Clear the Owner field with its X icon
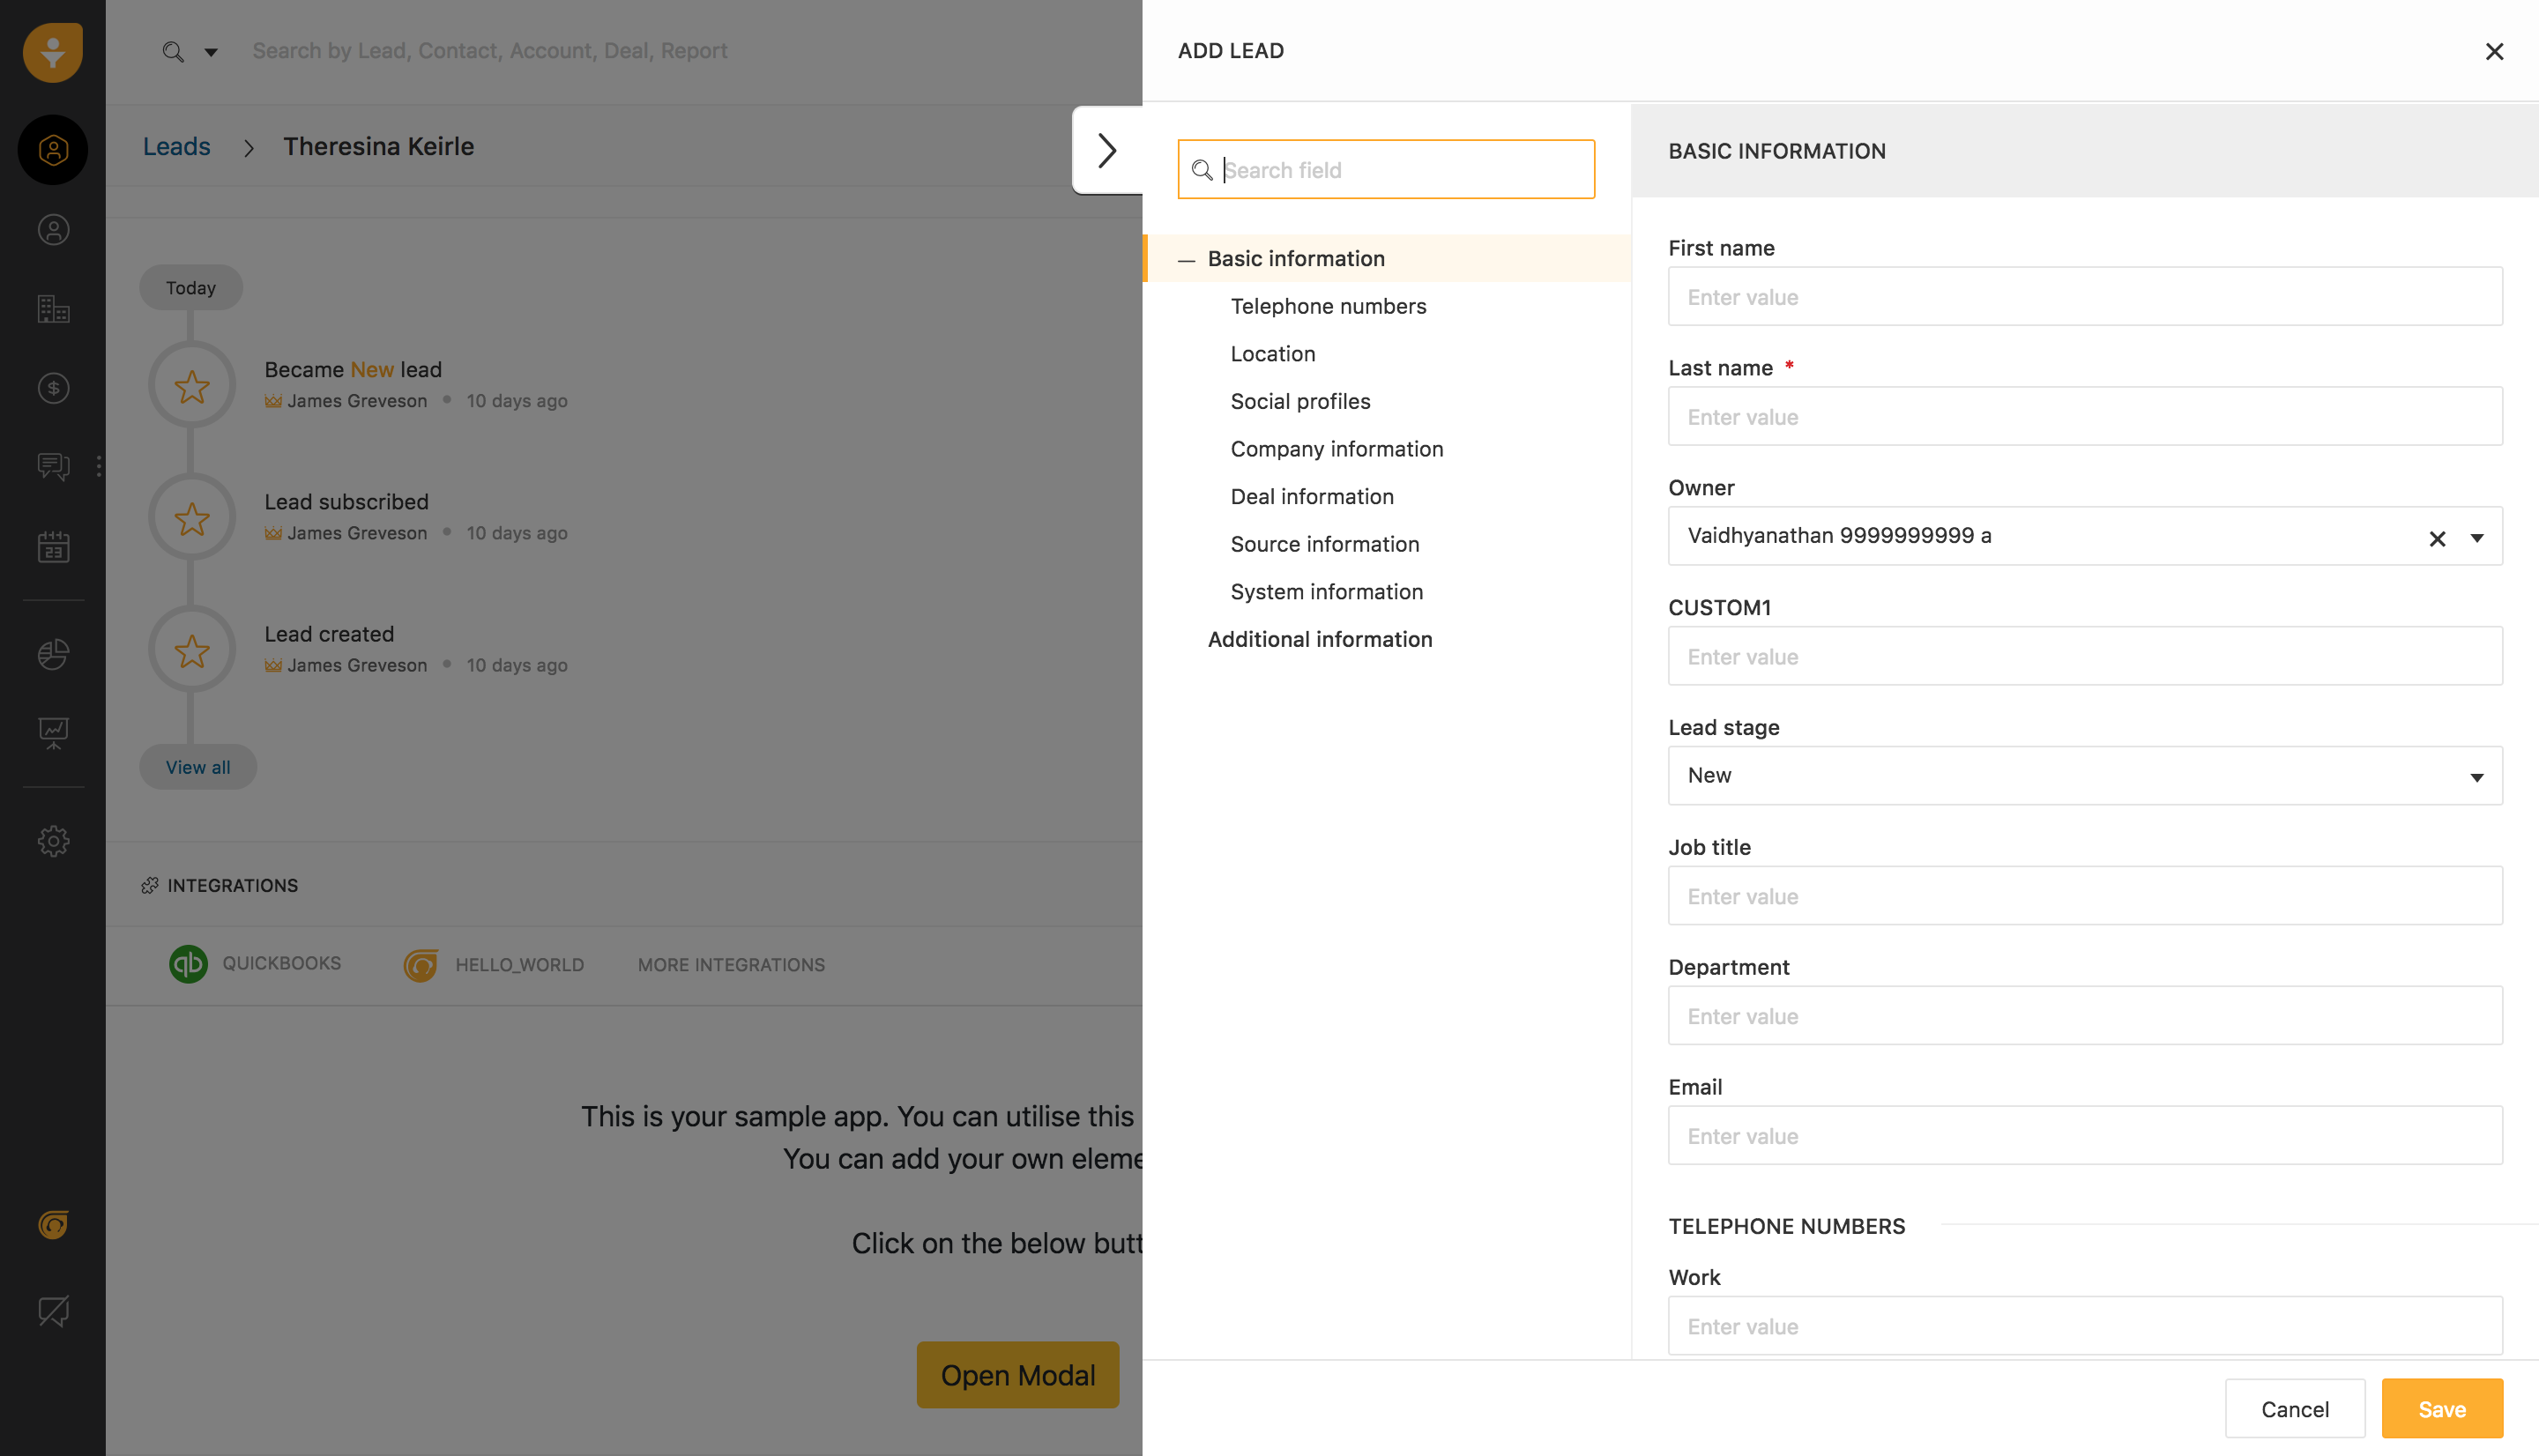The image size is (2539, 1456). pyautogui.click(x=2437, y=538)
